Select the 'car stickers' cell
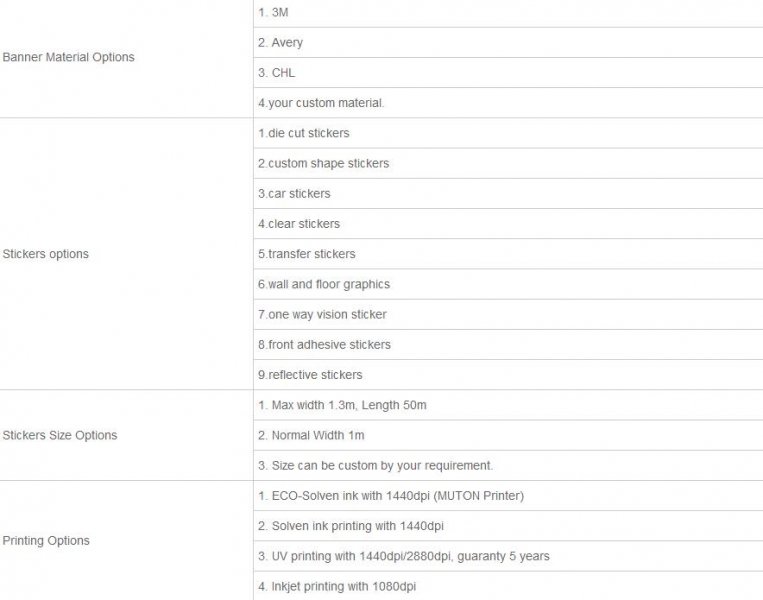Screen dimensions: 763x600 (x=508, y=194)
